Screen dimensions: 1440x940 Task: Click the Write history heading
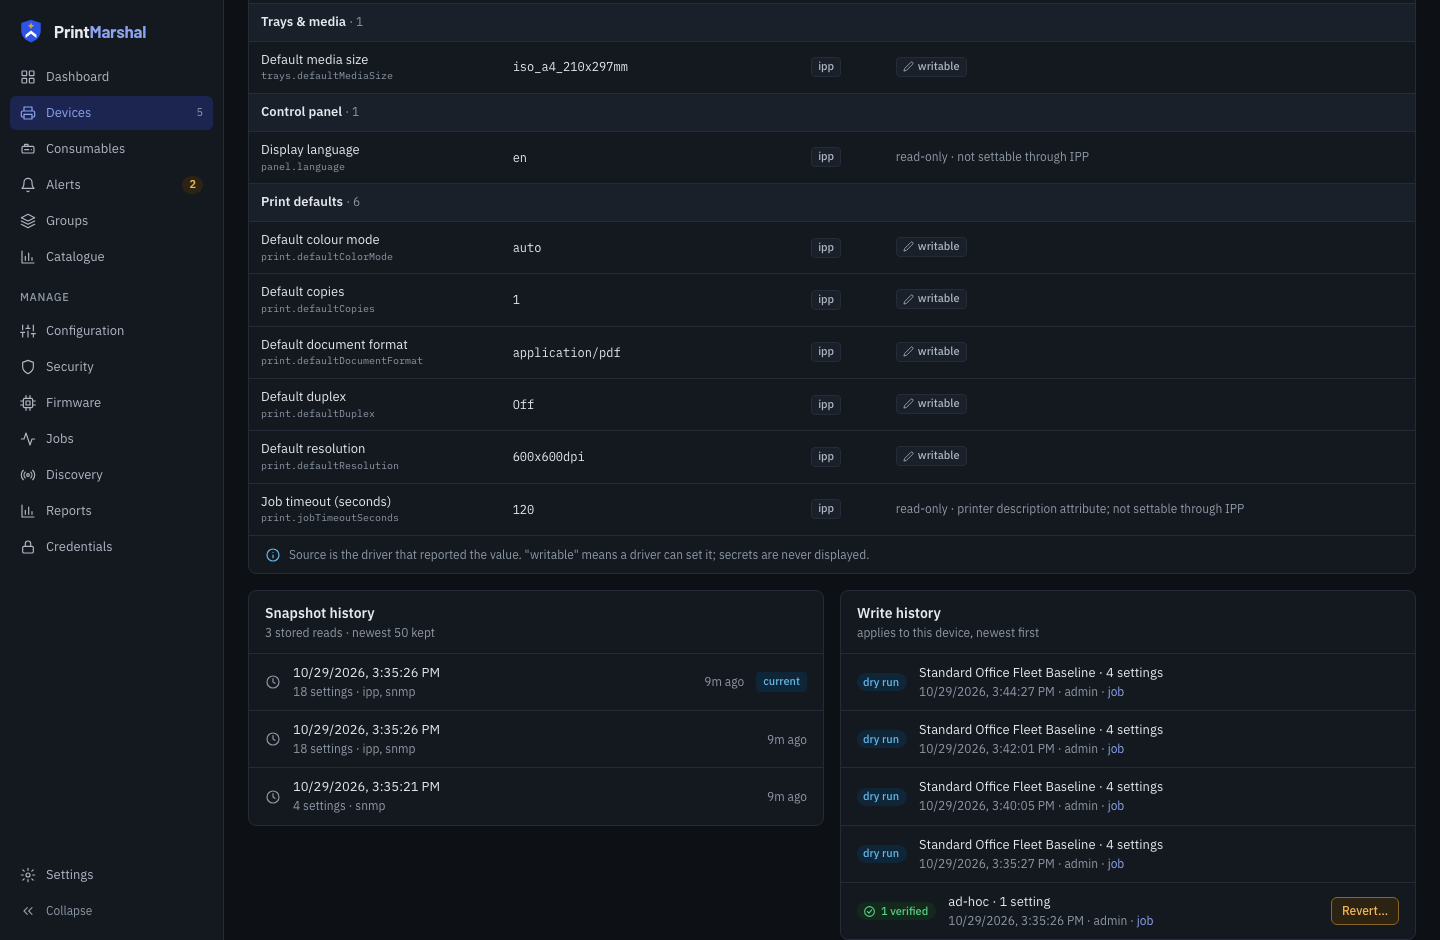899,613
